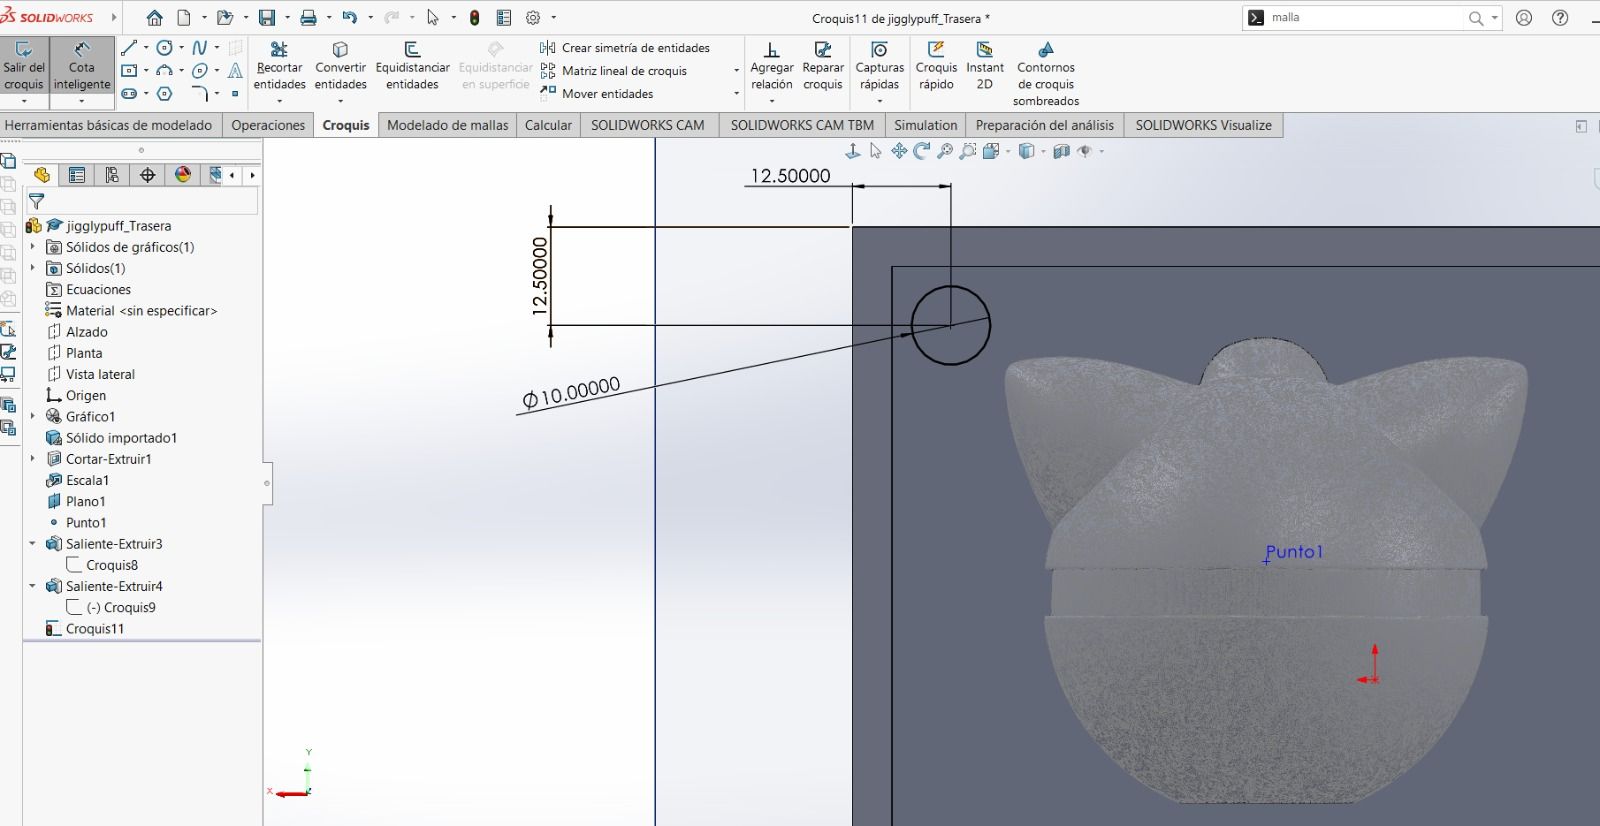Screen dimensions: 1600x826
Task: Click Reparar croquis tool
Action: pos(823,66)
